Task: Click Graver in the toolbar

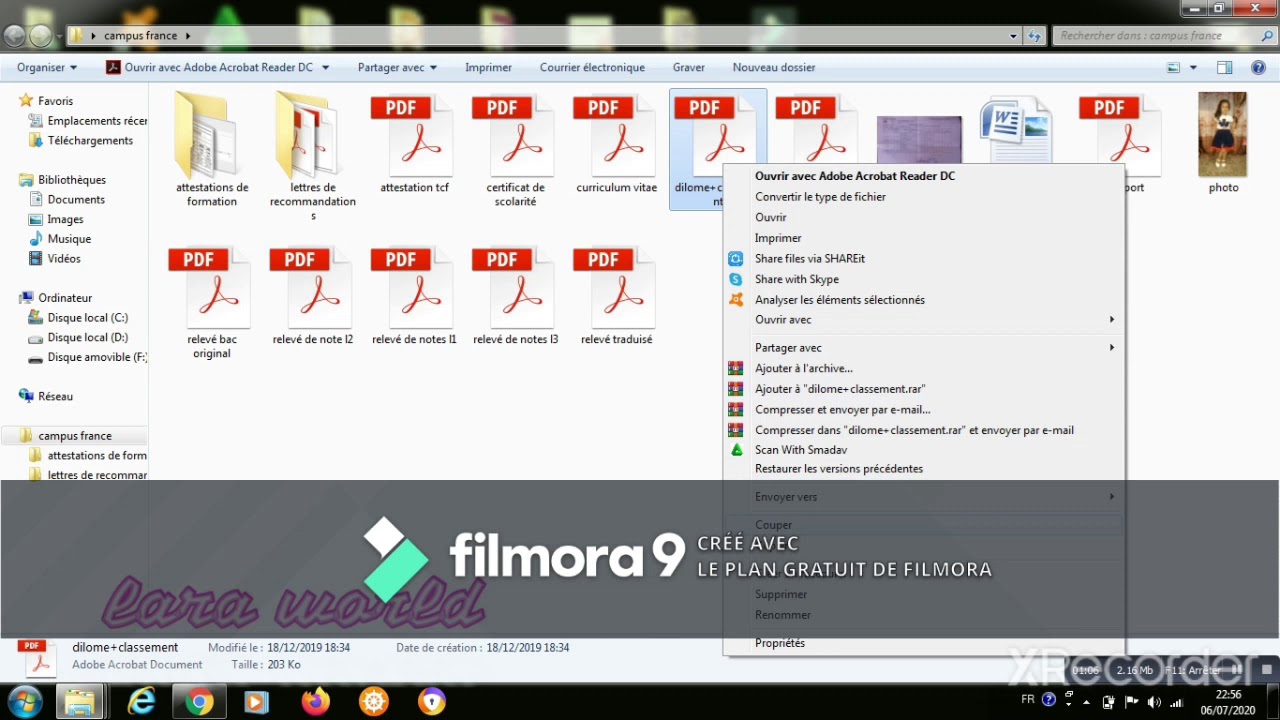Action: [x=689, y=68]
